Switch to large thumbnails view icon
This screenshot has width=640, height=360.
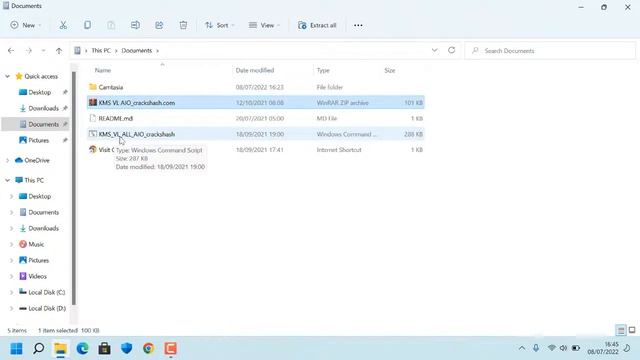[632, 330]
